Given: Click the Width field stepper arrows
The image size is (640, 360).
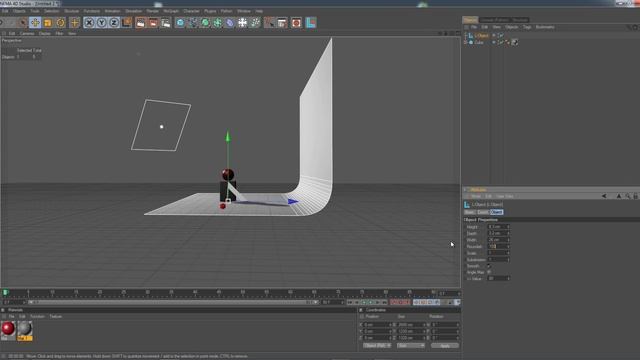Looking at the screenshot, I should pyautogui.click(x=508, y=240).
